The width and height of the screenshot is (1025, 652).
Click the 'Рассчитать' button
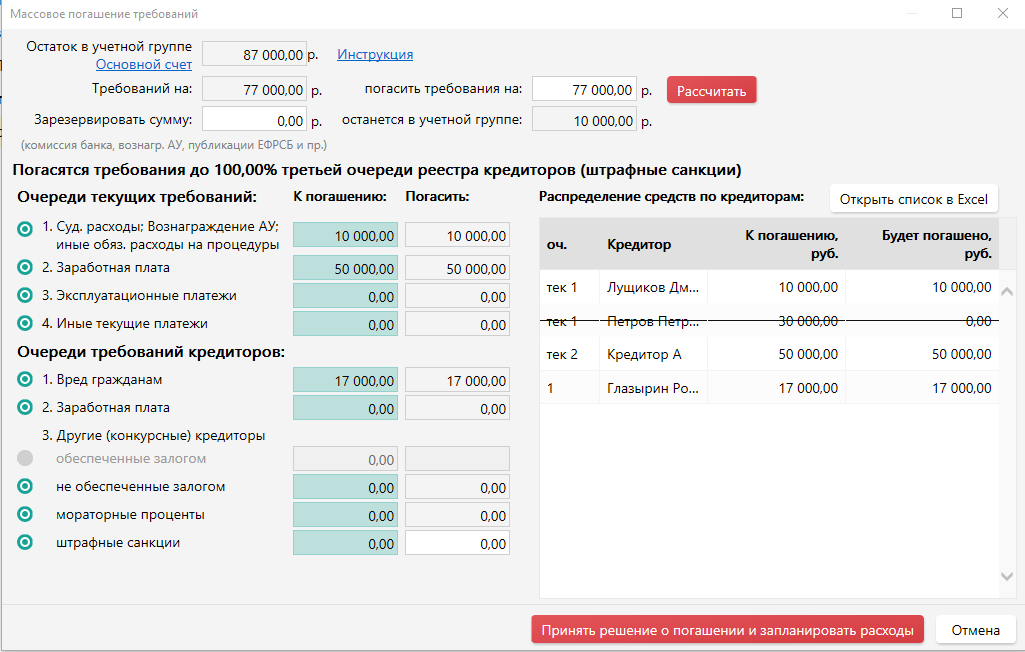click(x=711, y=90)
